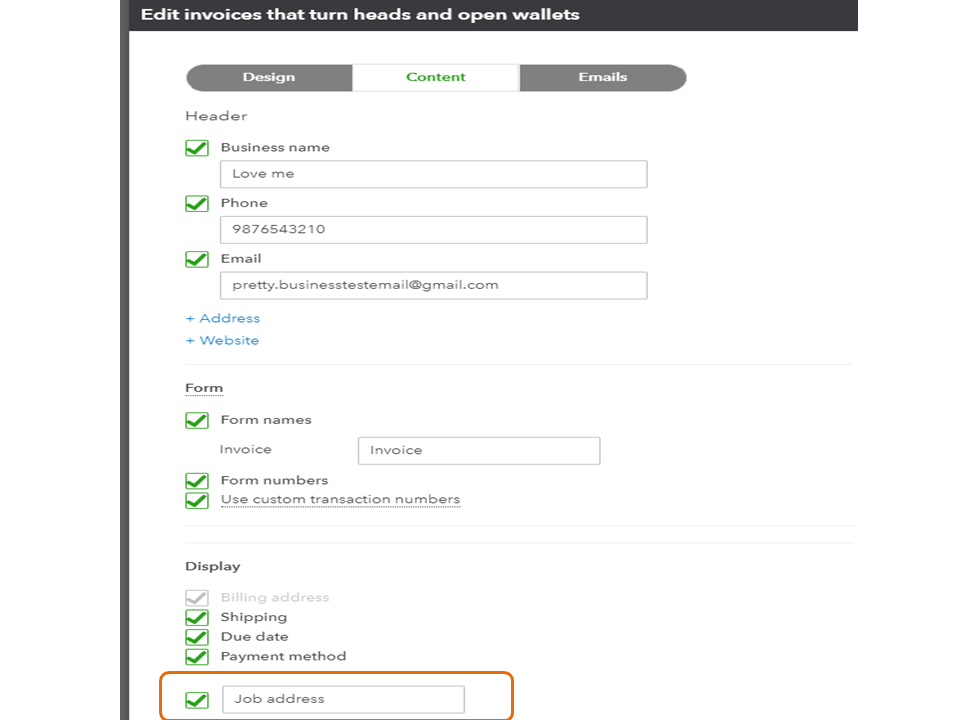Viewport: 960px width, 720px height.
Task: Click the Email address input field
Action: [x=433, y=285]
